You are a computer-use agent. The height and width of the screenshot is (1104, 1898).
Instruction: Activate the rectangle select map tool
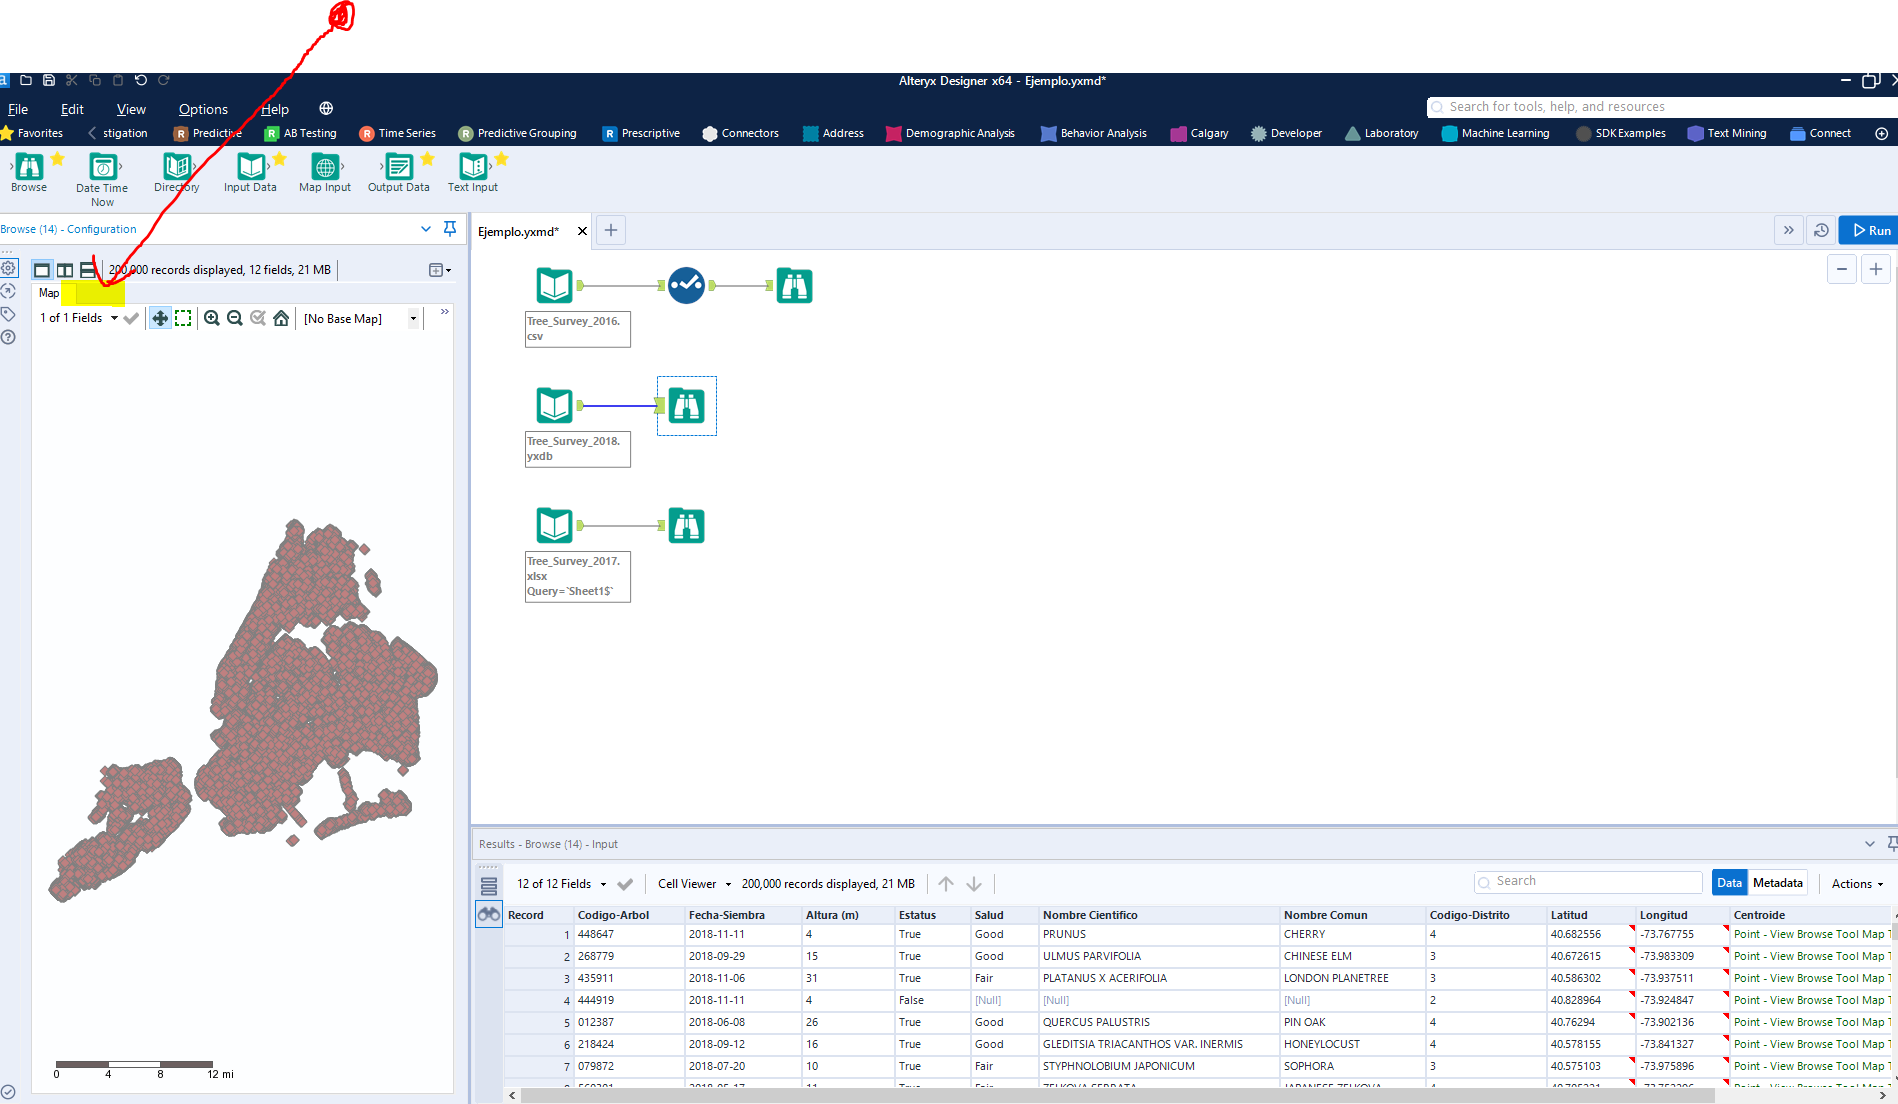[183, 318]
